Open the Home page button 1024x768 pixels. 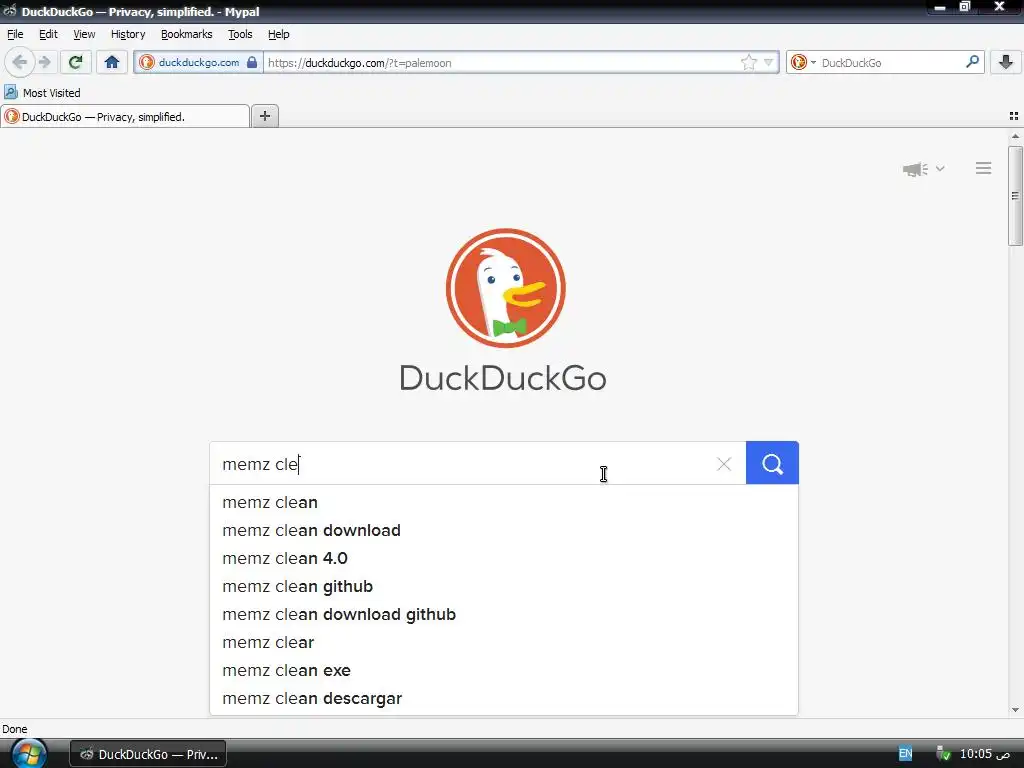click(112, 63)
